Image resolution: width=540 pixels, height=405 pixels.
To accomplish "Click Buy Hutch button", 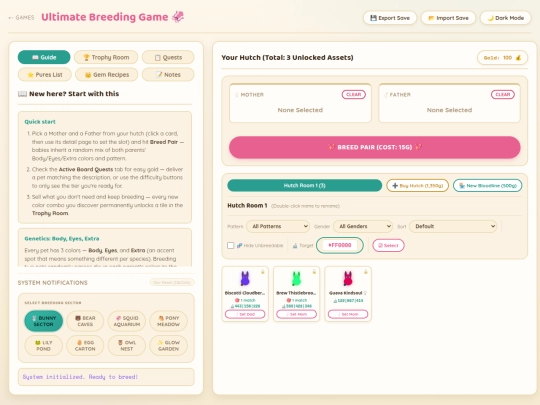I will 417,185.
